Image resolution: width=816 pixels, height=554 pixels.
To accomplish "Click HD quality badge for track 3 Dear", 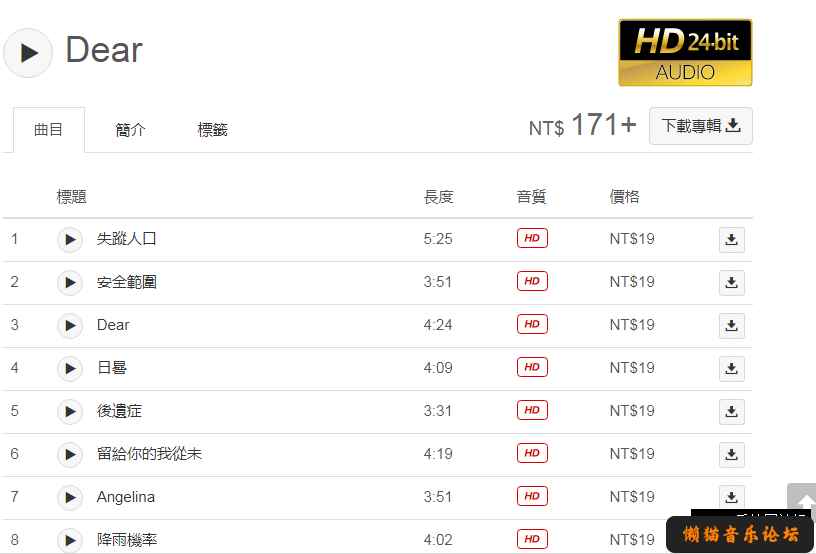I will click(x=532, y=324).
